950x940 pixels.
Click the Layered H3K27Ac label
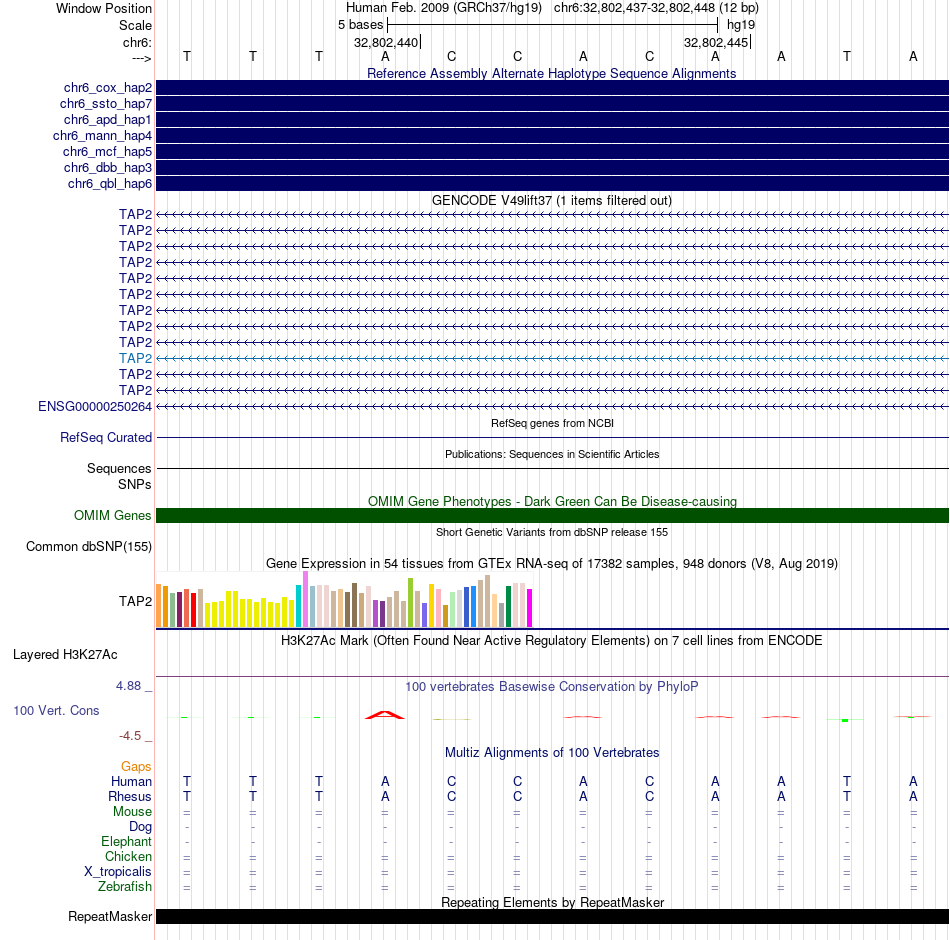(65, 655)
